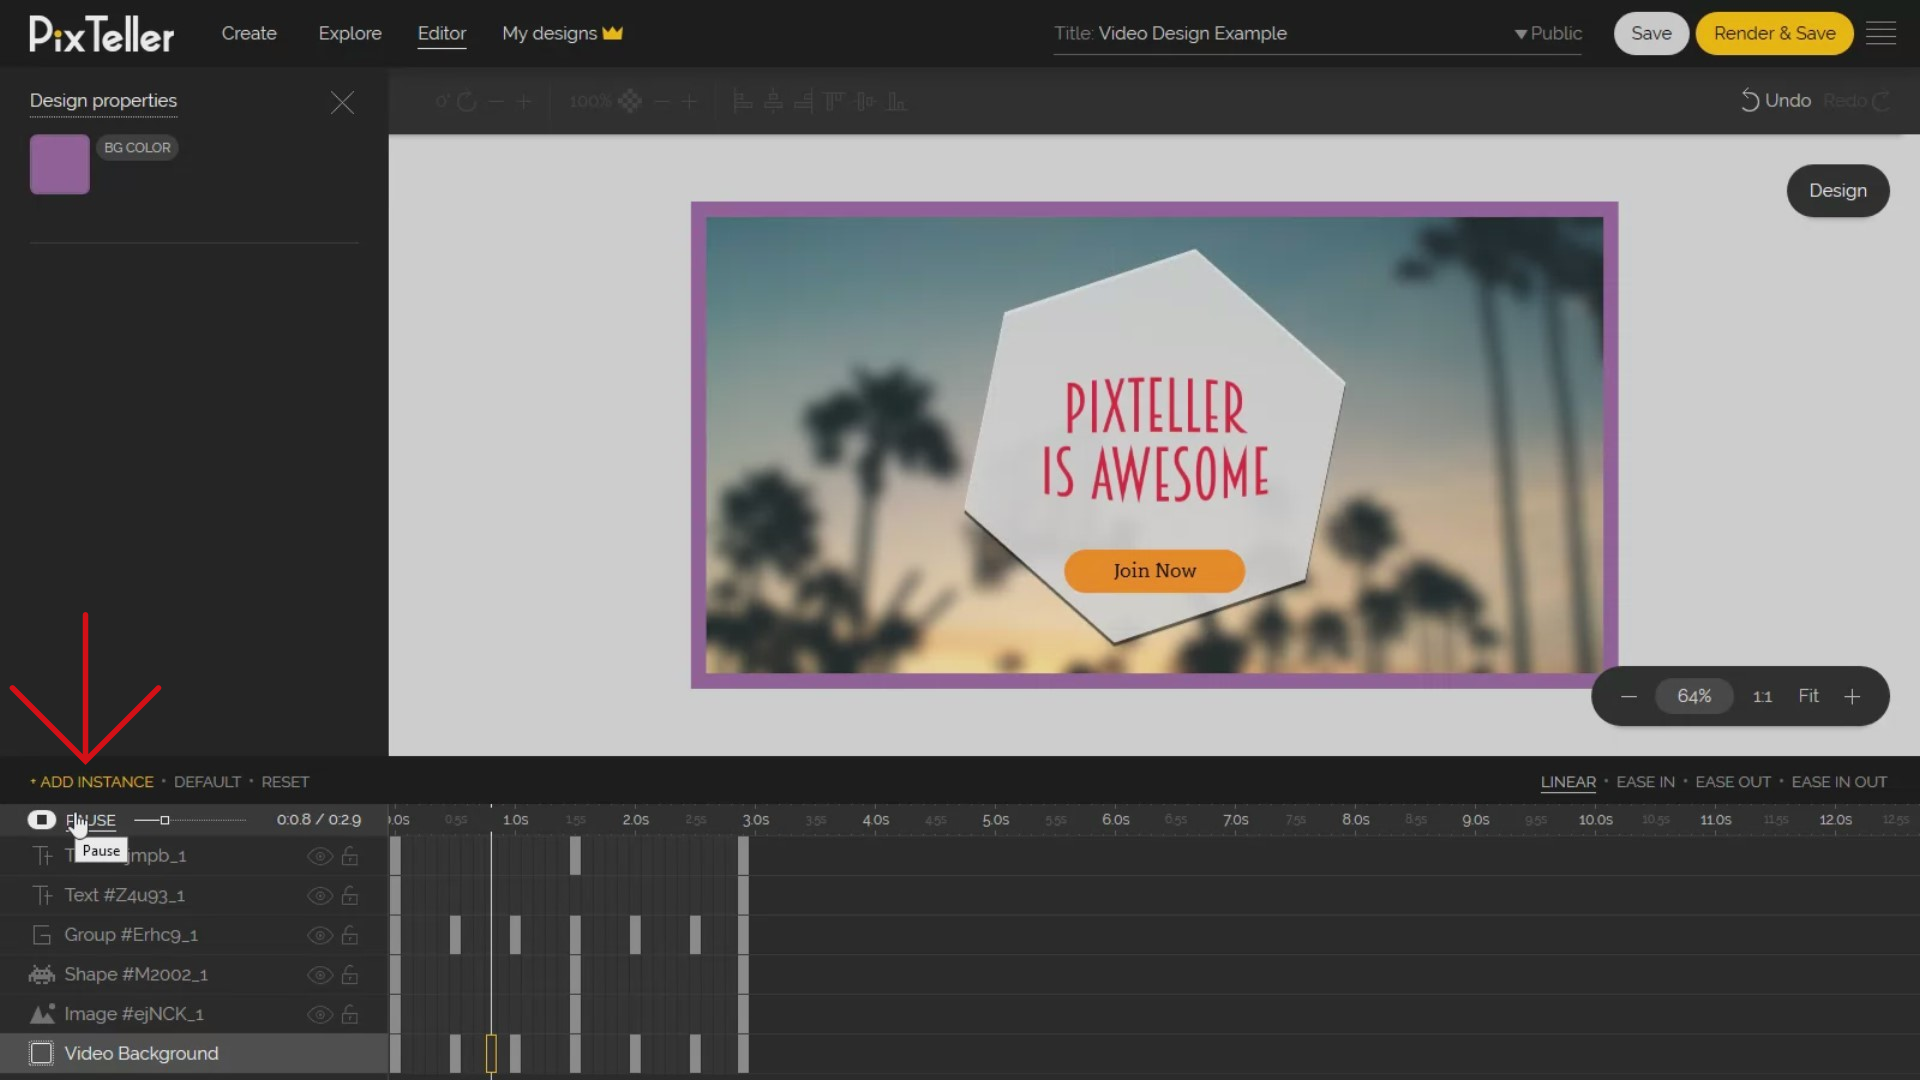
Task: Align objects to the bottom edge
Action: pos(897,101)
